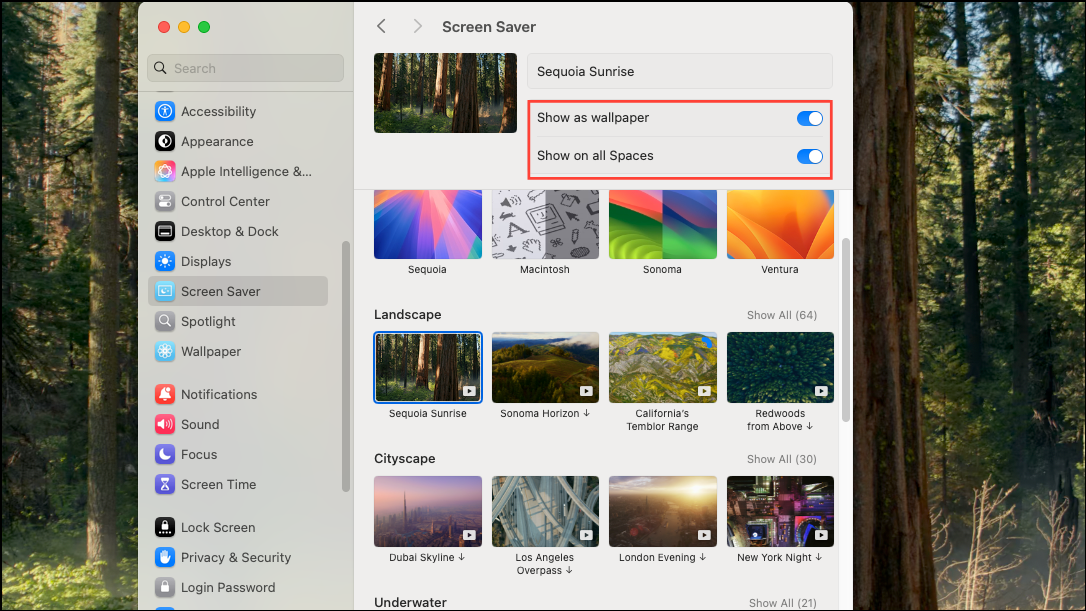Click the large Sequoia Sunrise preview image
Image resolution: width=1086 pixels, height=611 pixels.
click(445, 93)
